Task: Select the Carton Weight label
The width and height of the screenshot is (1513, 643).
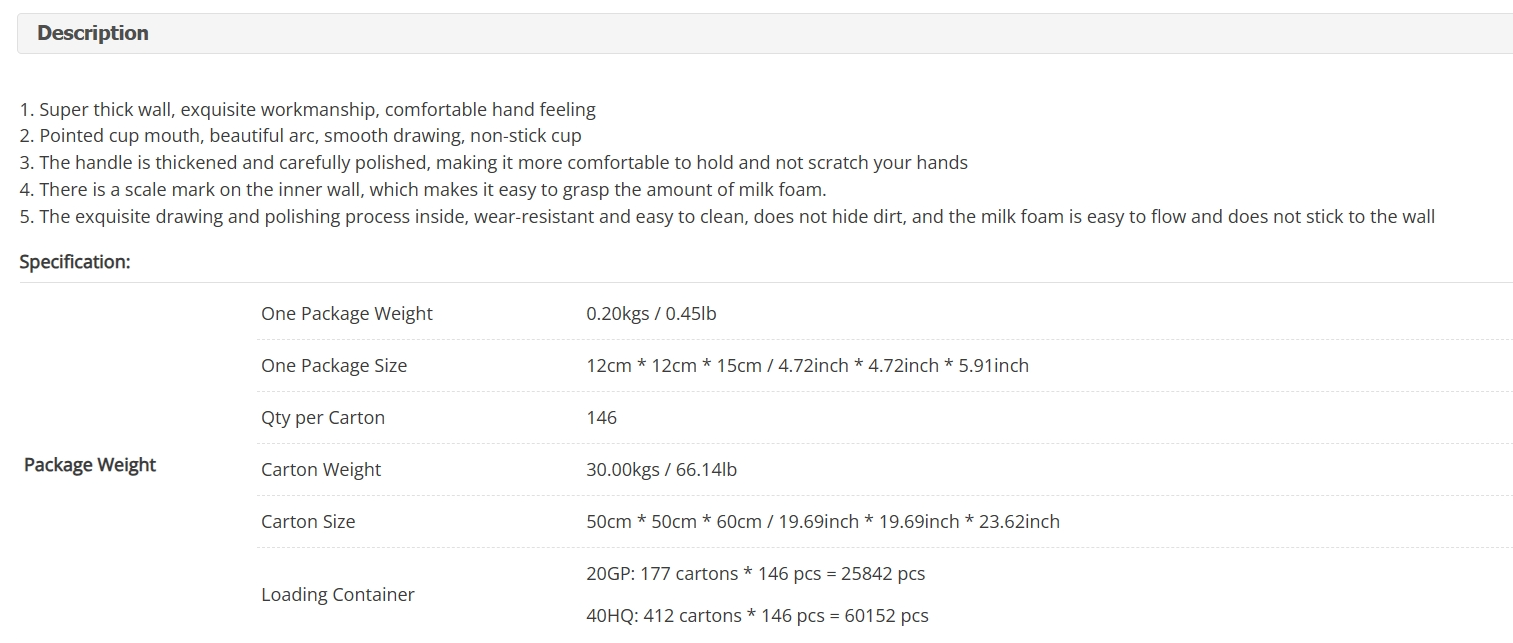Action: coord(321,470)
